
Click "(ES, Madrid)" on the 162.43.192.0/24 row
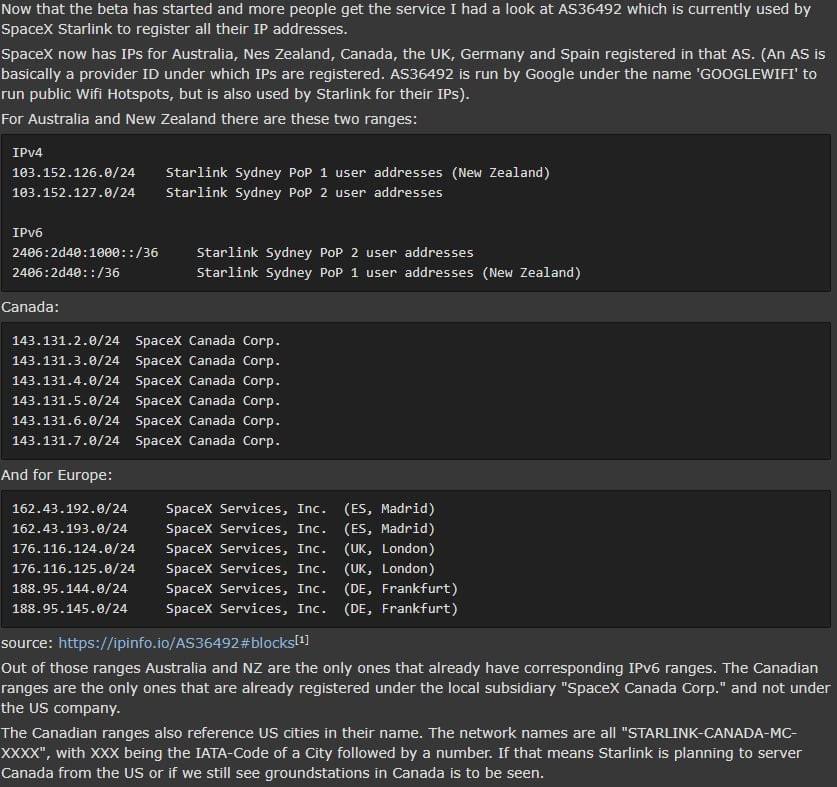click(x=390, y=509)
